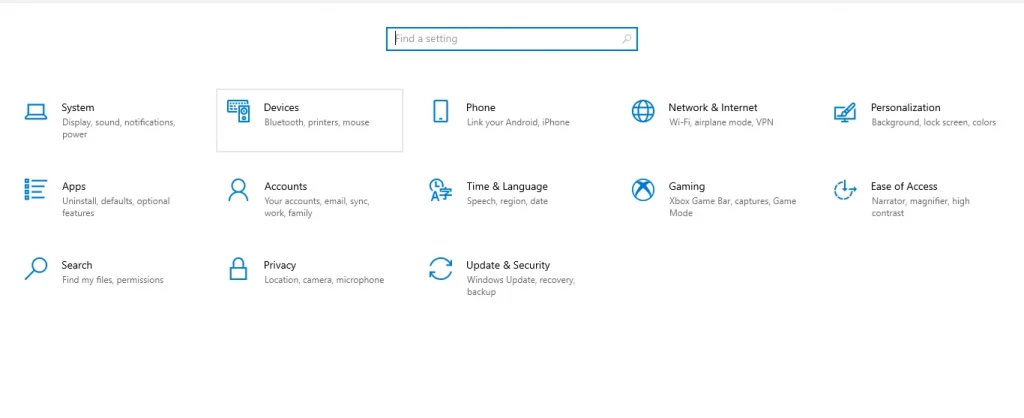
Task: Open Phone settings title
Action: [481, 108]
